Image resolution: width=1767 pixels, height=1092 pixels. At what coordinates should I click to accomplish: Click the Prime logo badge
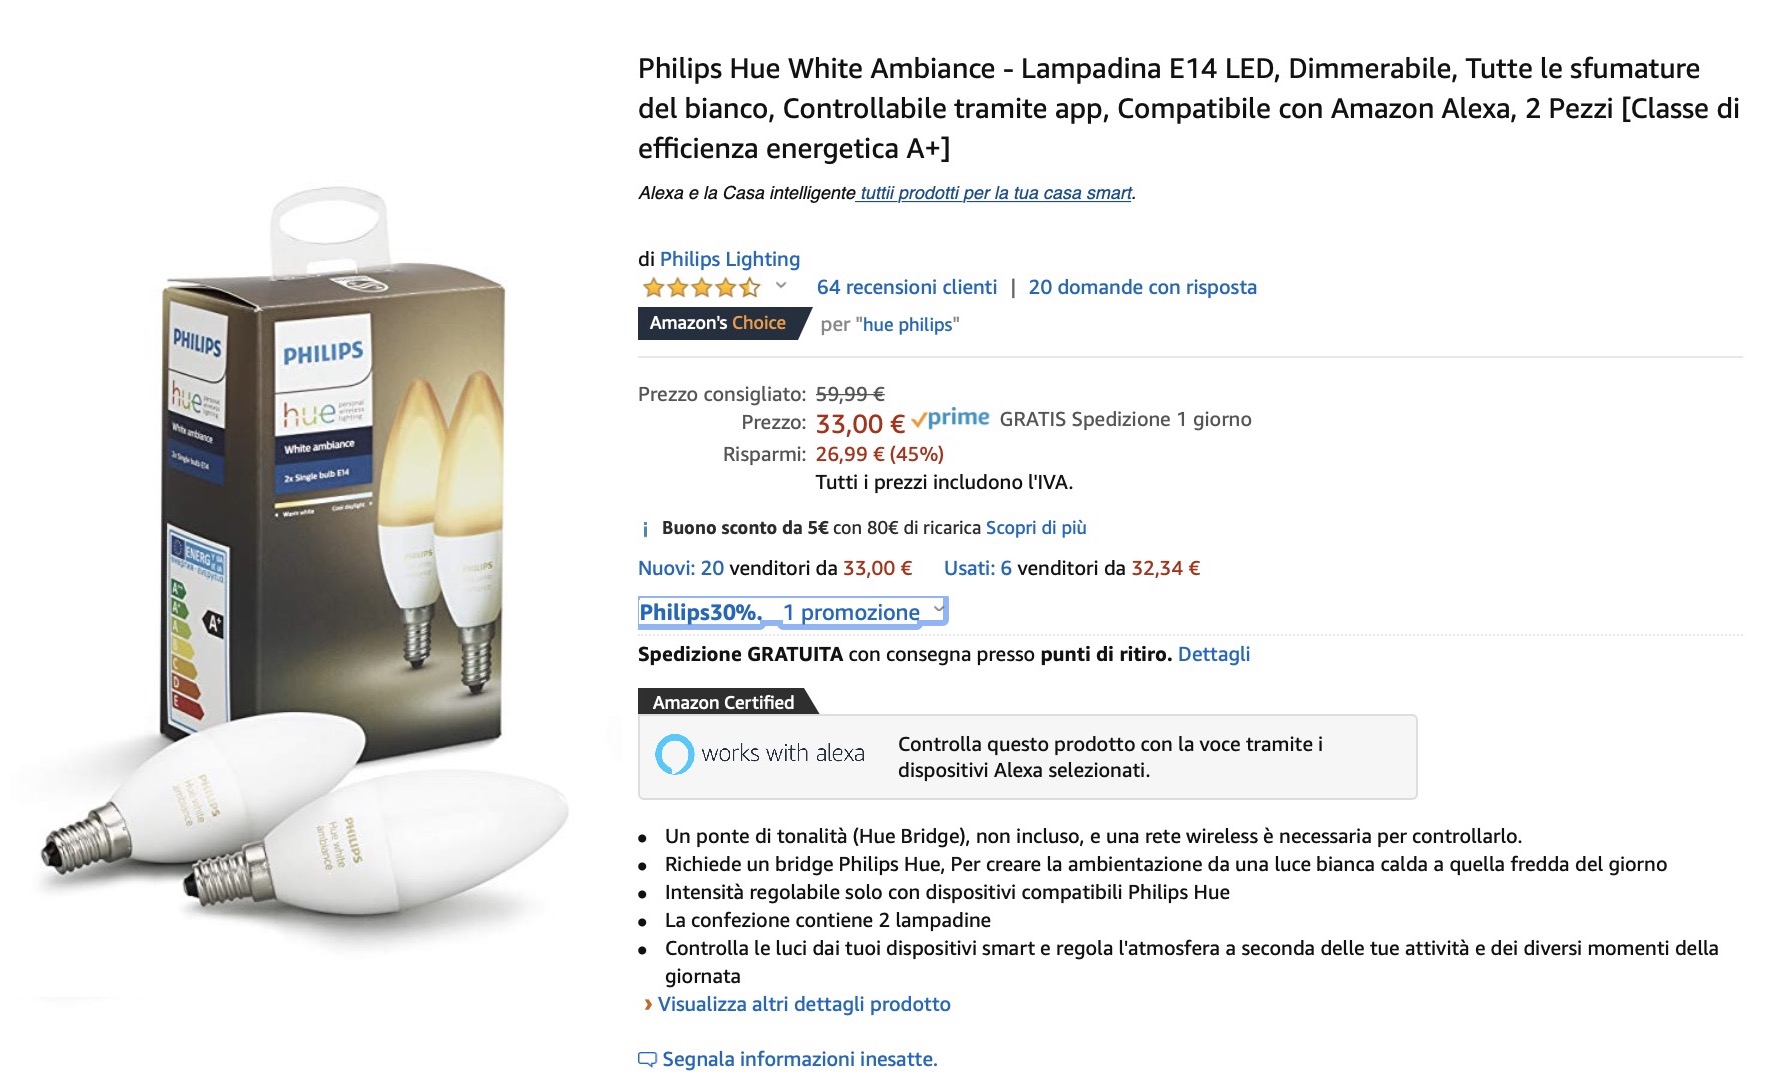(x=951, y=419)
